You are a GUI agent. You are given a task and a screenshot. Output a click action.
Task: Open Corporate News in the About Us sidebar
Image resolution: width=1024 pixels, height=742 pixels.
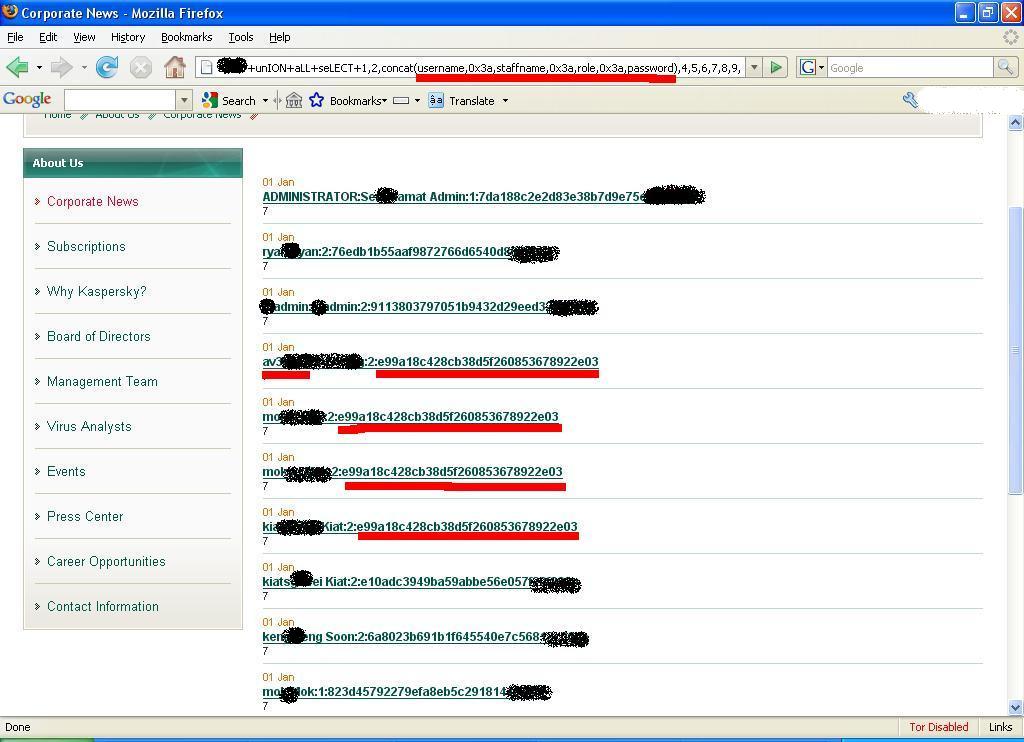coord(93,201)
